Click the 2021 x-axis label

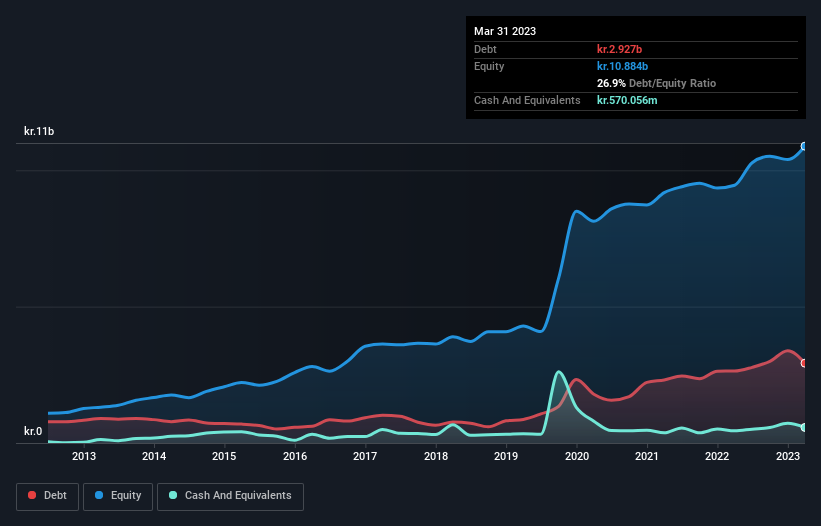(647, 456)
